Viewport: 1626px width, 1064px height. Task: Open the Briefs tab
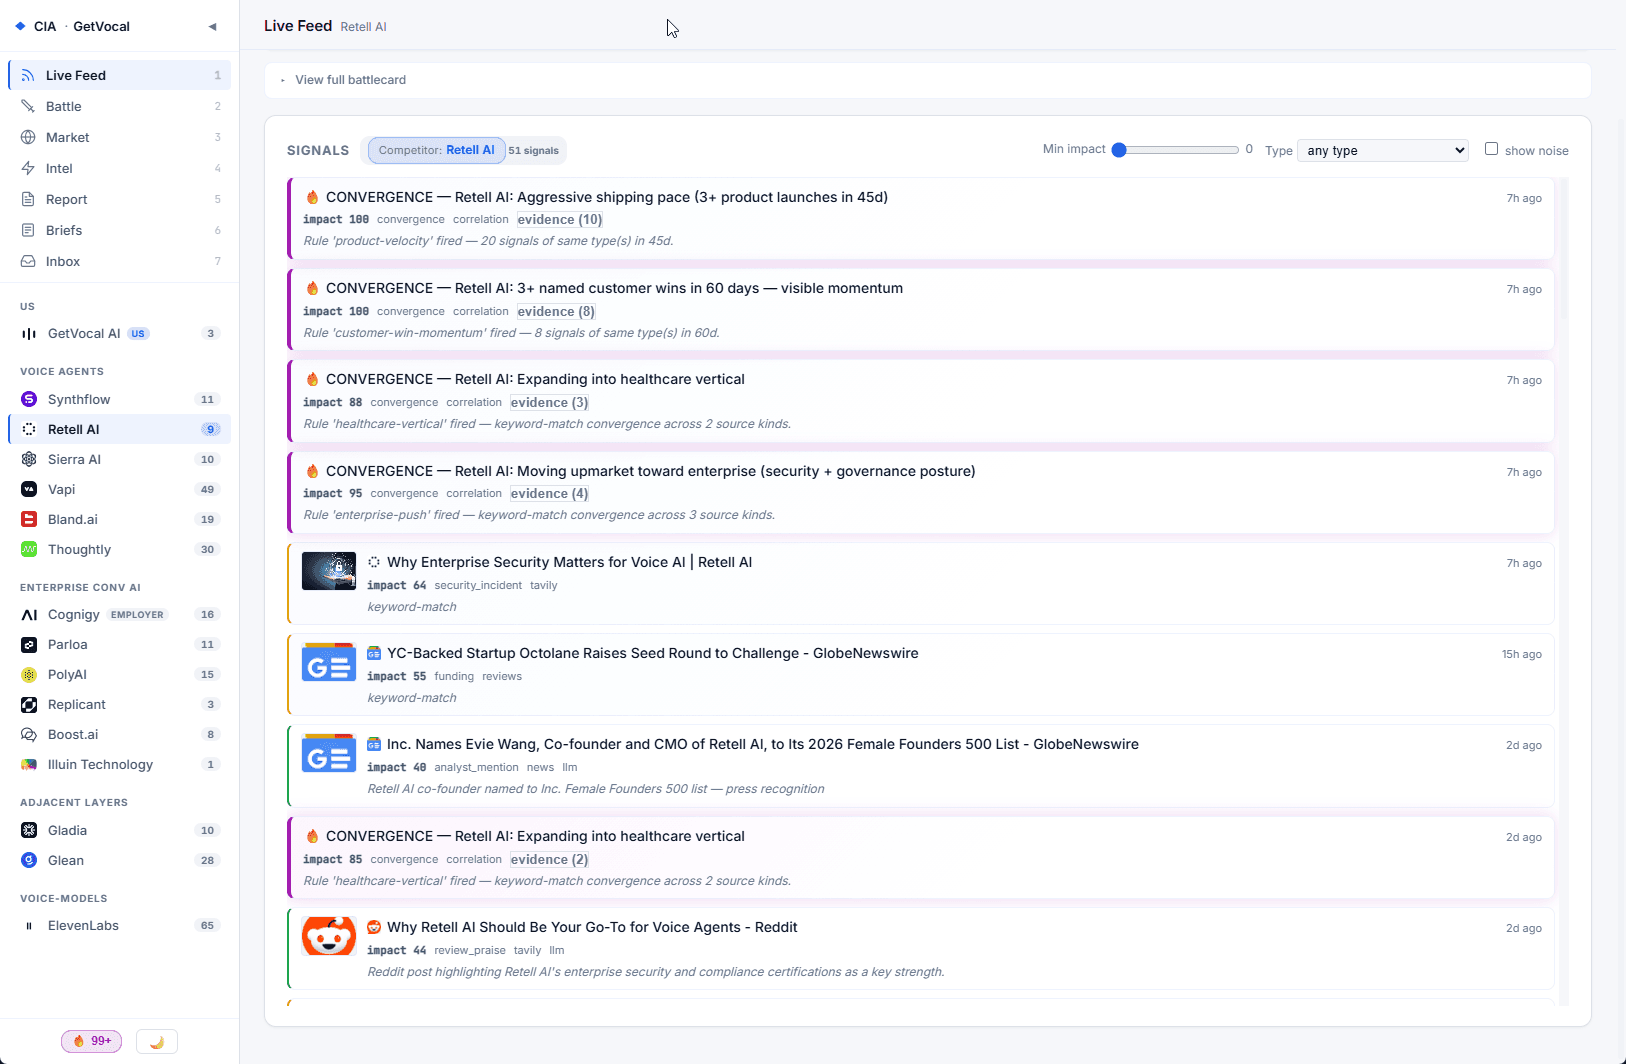tap(120, 230)
